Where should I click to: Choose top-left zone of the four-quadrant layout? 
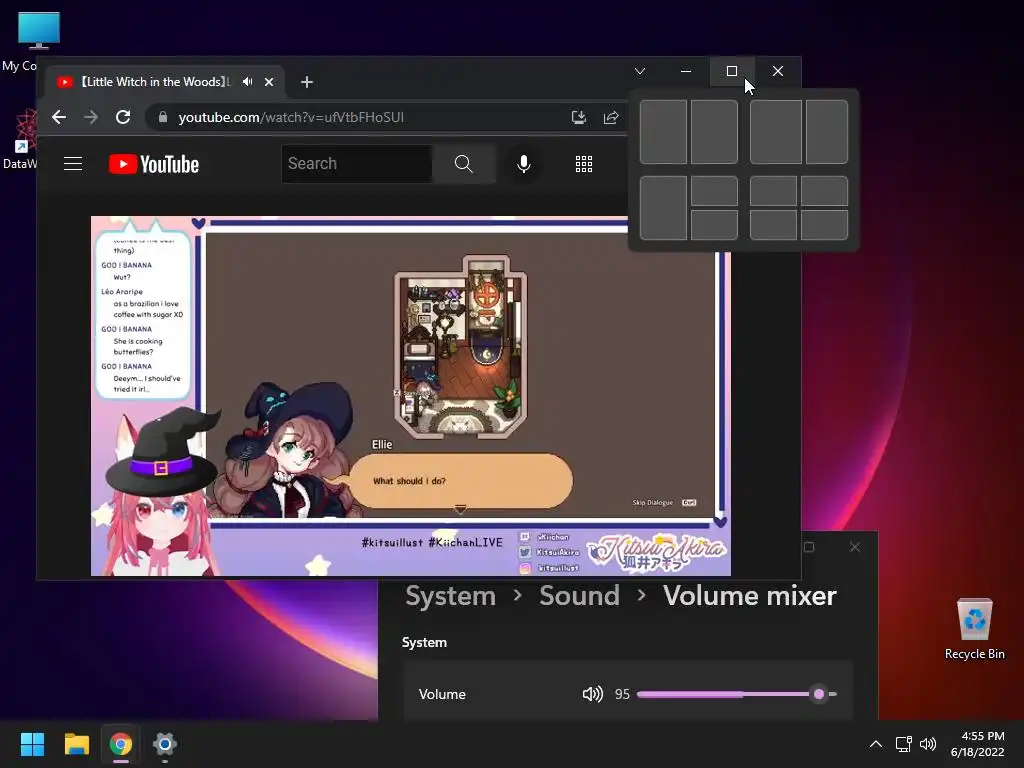coord(773,191)
